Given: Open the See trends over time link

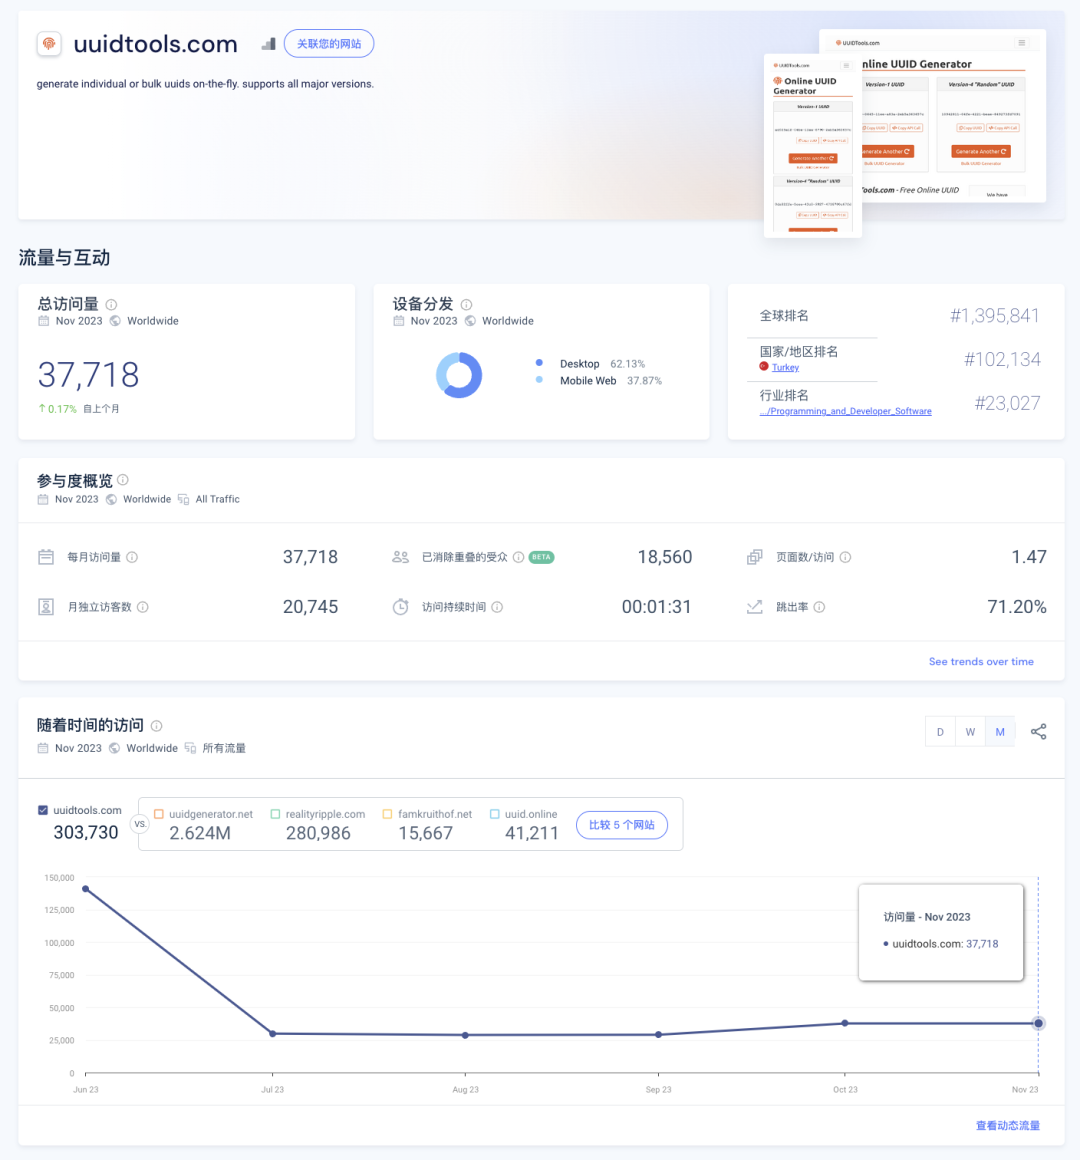Looking at the screenshot, I should click(x=981, y=661).
